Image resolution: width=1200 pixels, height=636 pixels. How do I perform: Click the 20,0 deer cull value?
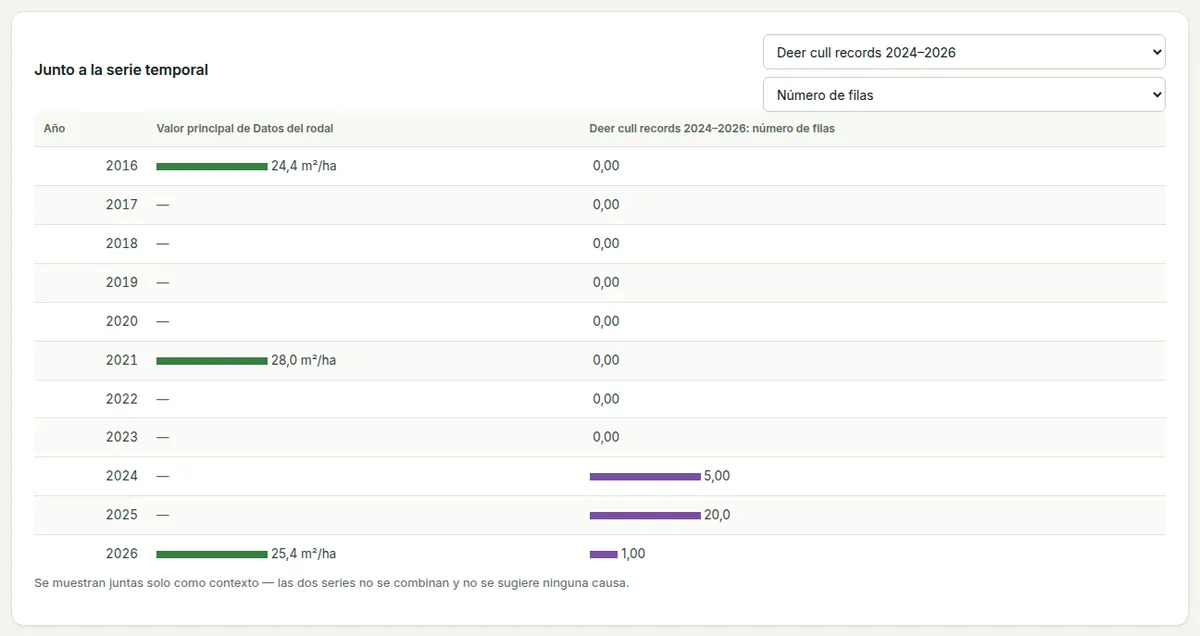[x=717, y=515]
